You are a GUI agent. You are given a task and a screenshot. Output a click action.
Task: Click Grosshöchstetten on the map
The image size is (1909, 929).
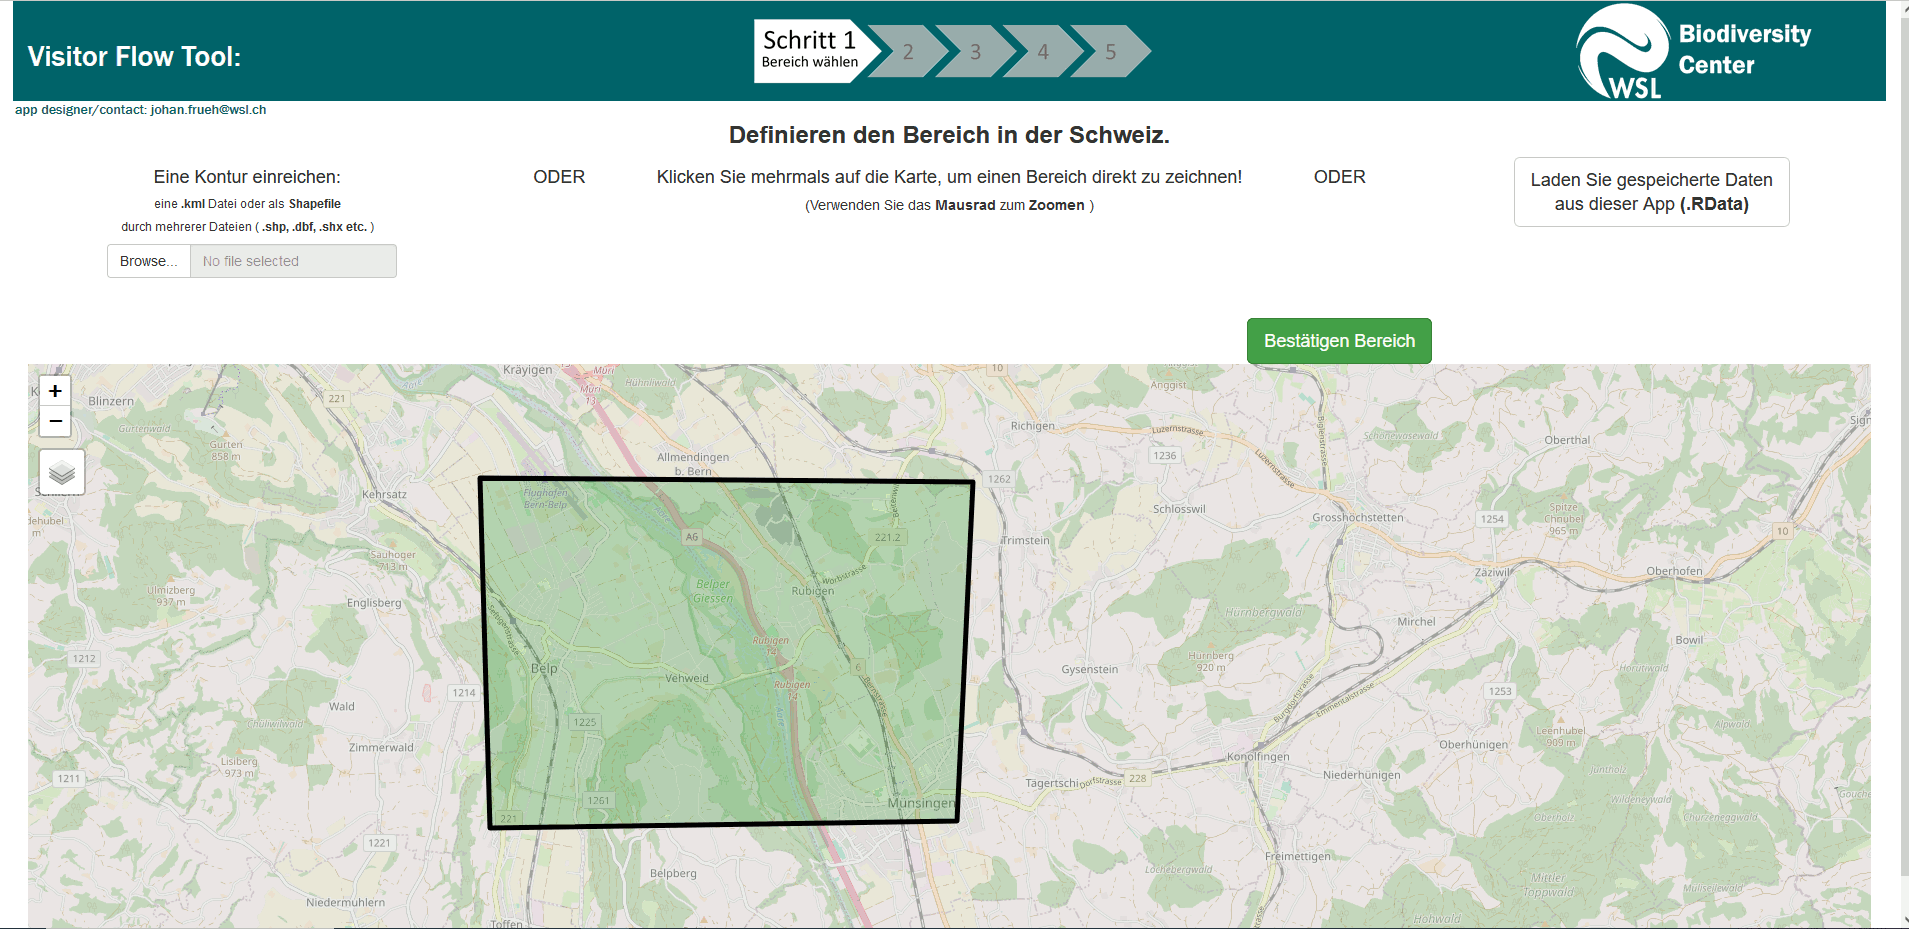[x=1357, y=517]
